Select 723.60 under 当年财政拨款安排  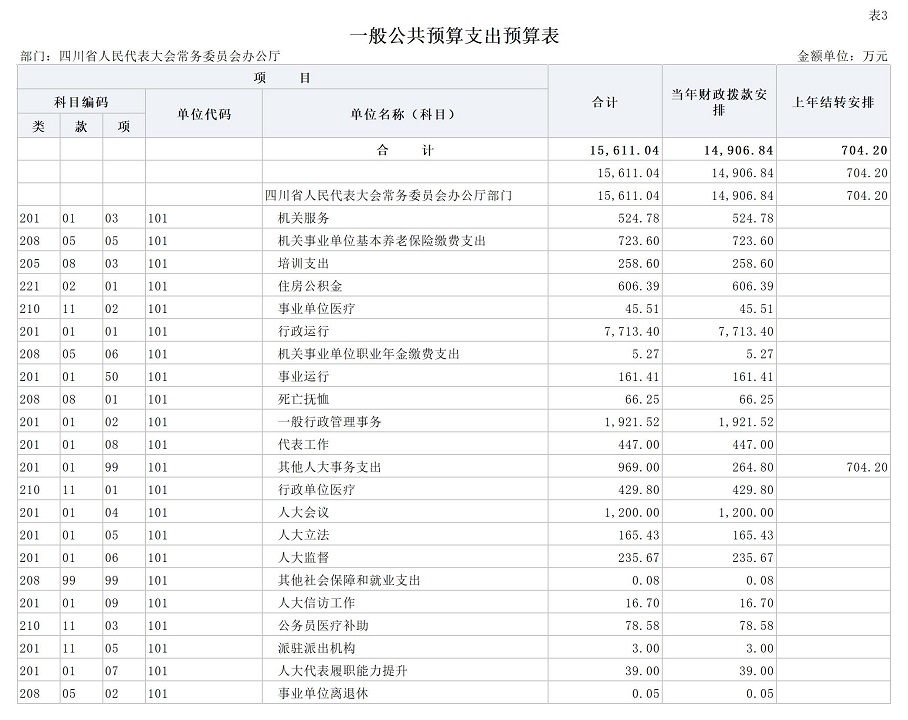click(x=752, y=241)
